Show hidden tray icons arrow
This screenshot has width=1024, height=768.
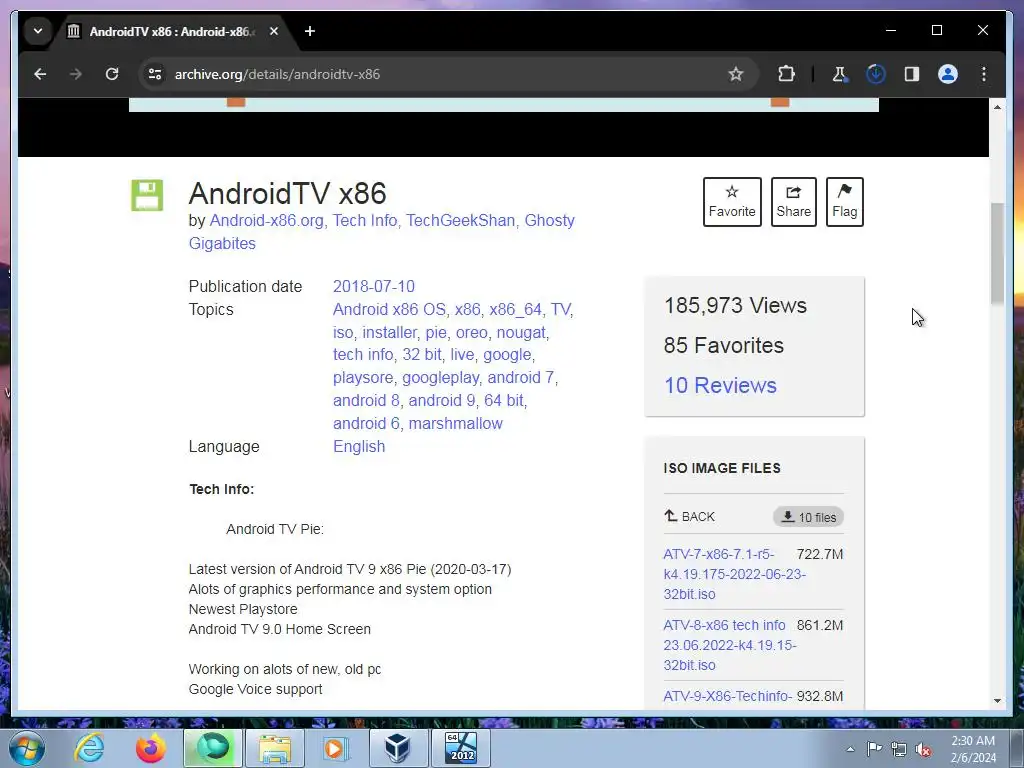[x=850, y=749]
